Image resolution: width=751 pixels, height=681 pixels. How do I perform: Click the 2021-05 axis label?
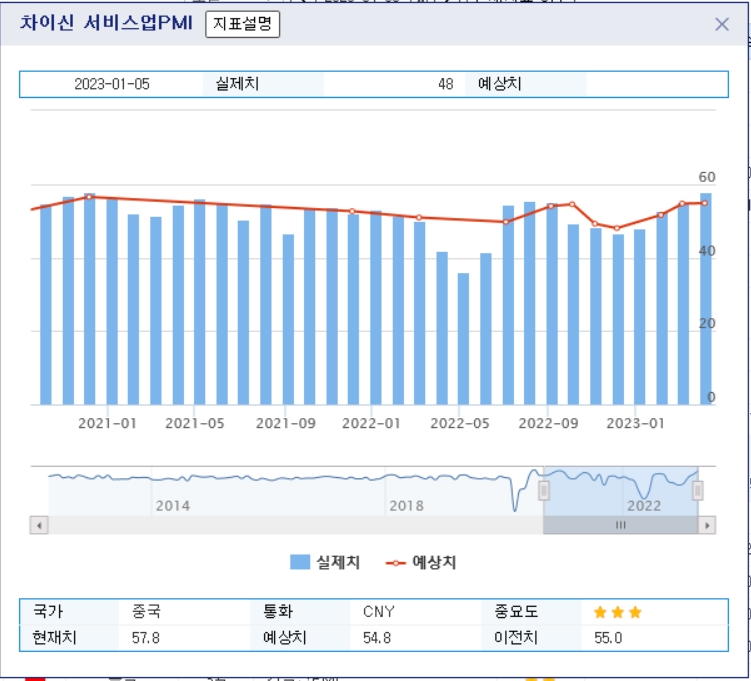(194, 423)
